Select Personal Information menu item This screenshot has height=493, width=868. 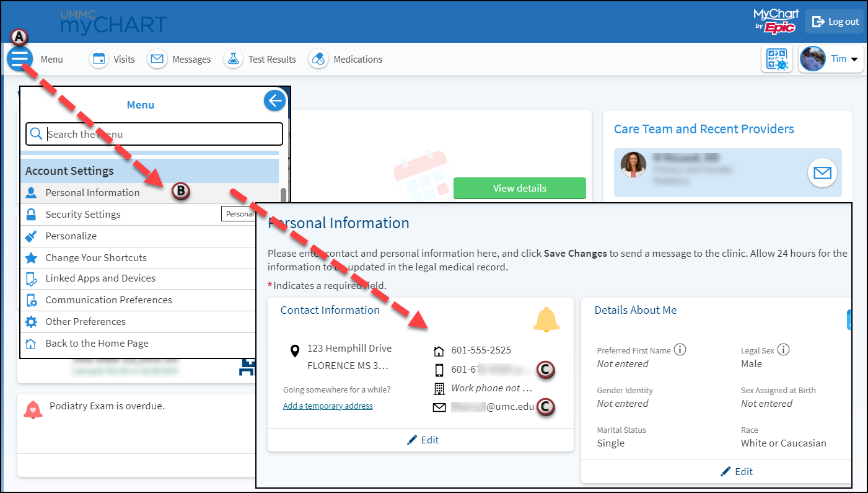tap(149, 193)
